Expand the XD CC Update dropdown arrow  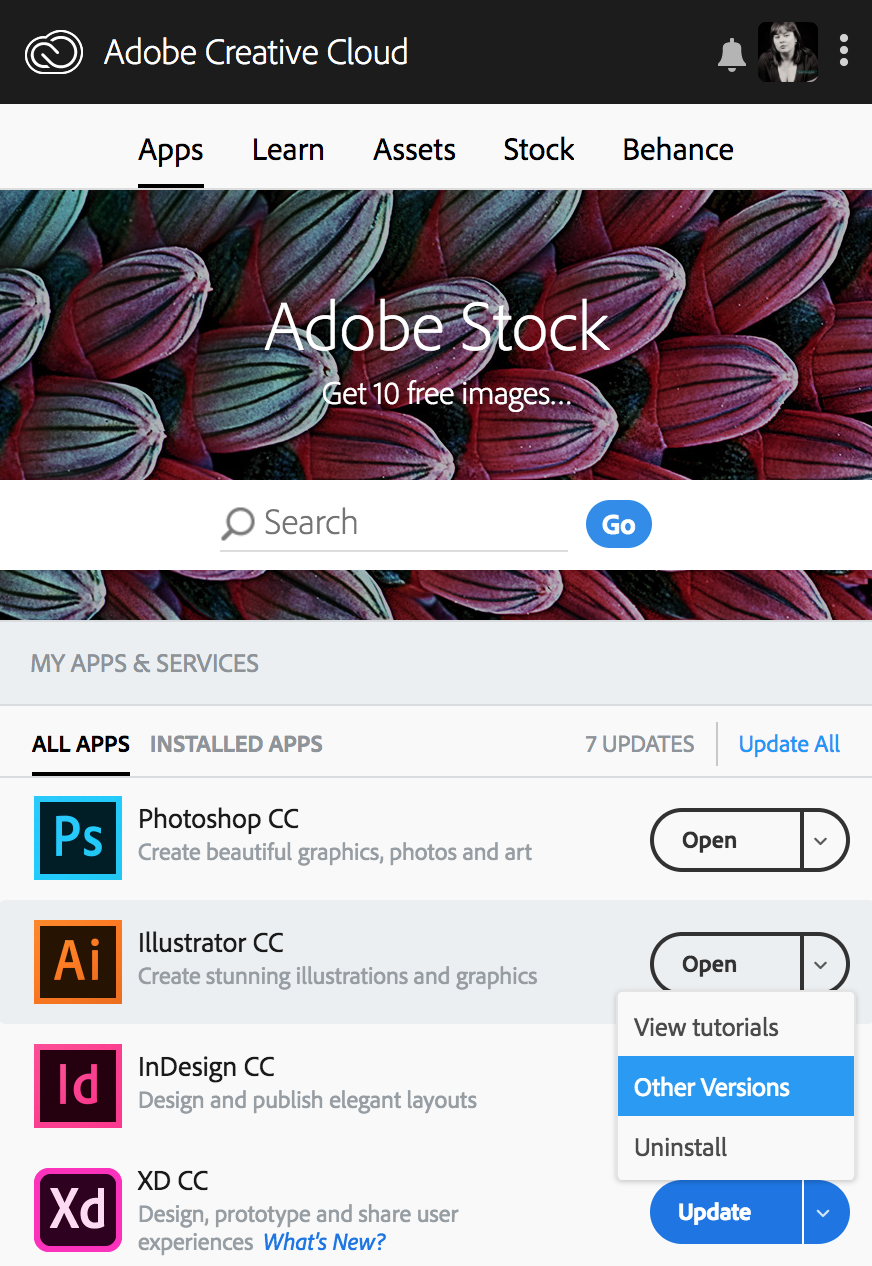tap(824, 1213)
